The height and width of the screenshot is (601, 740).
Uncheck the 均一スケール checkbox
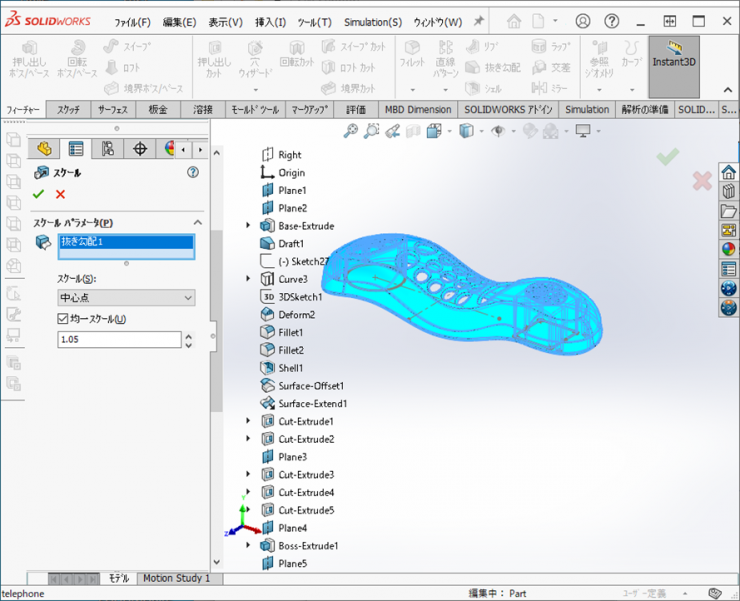[x=63, y=319]
